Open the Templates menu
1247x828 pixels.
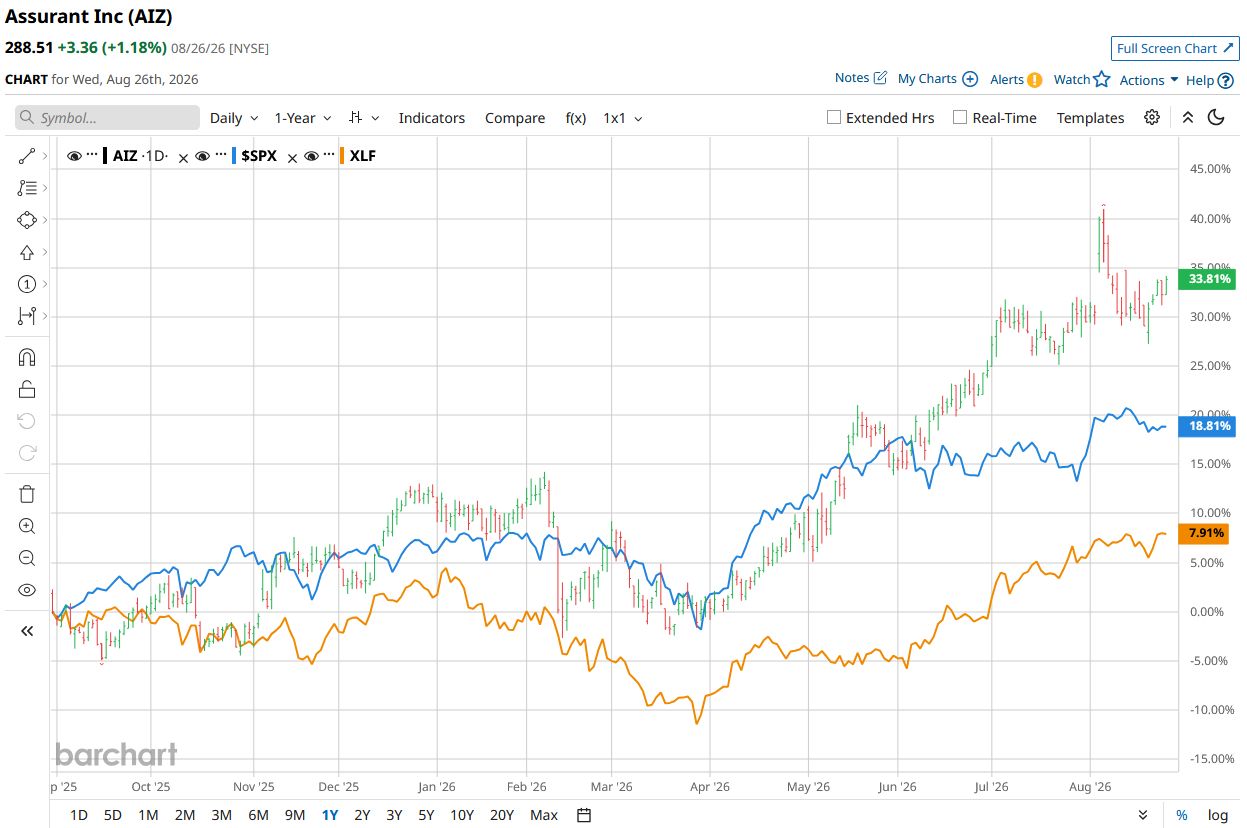[1090, 118]
